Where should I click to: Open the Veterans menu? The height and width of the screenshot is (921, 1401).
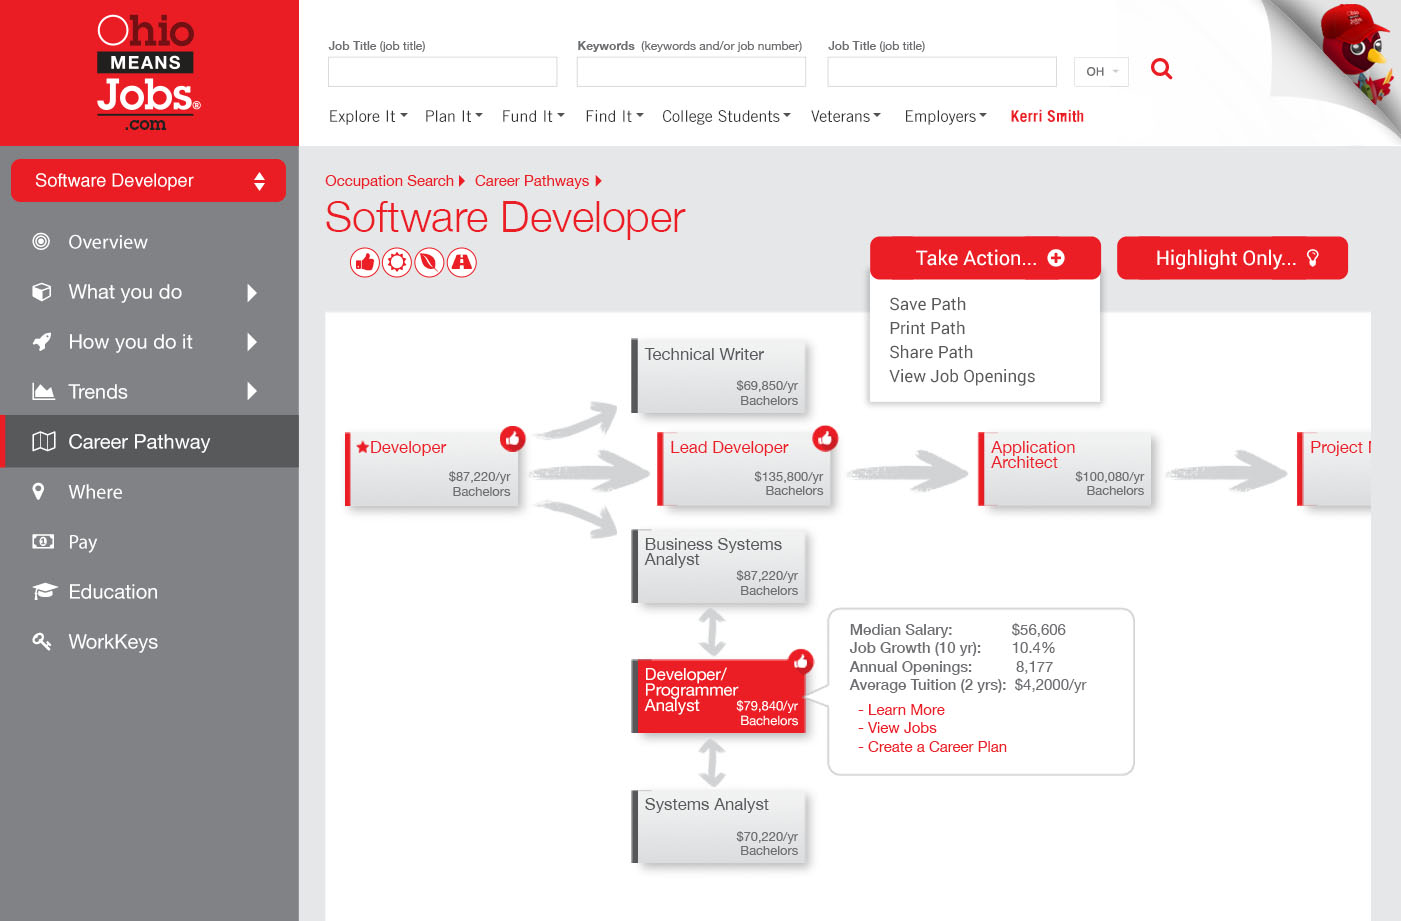tap(846, 116)
